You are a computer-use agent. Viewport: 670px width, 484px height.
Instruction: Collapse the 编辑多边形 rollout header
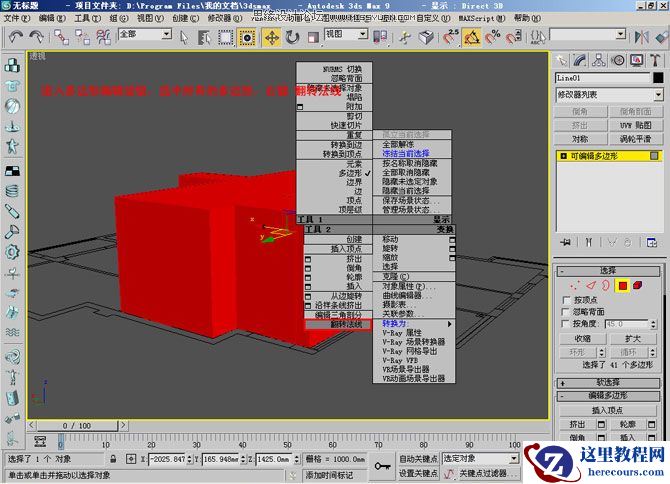pos(608,396)
